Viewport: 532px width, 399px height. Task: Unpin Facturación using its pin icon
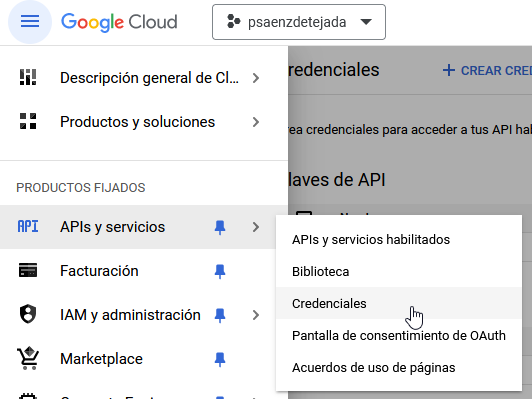click(x=220, y=271)
